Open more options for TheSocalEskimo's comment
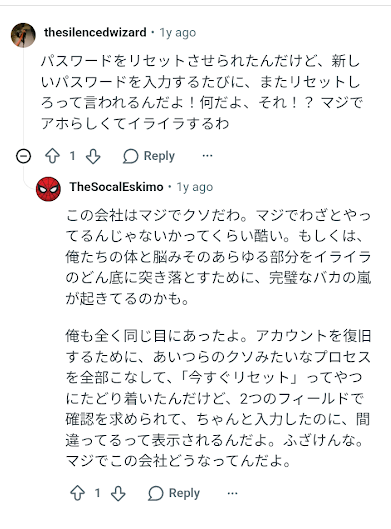Viewport: 391px width, 529px height. (232, 493)
